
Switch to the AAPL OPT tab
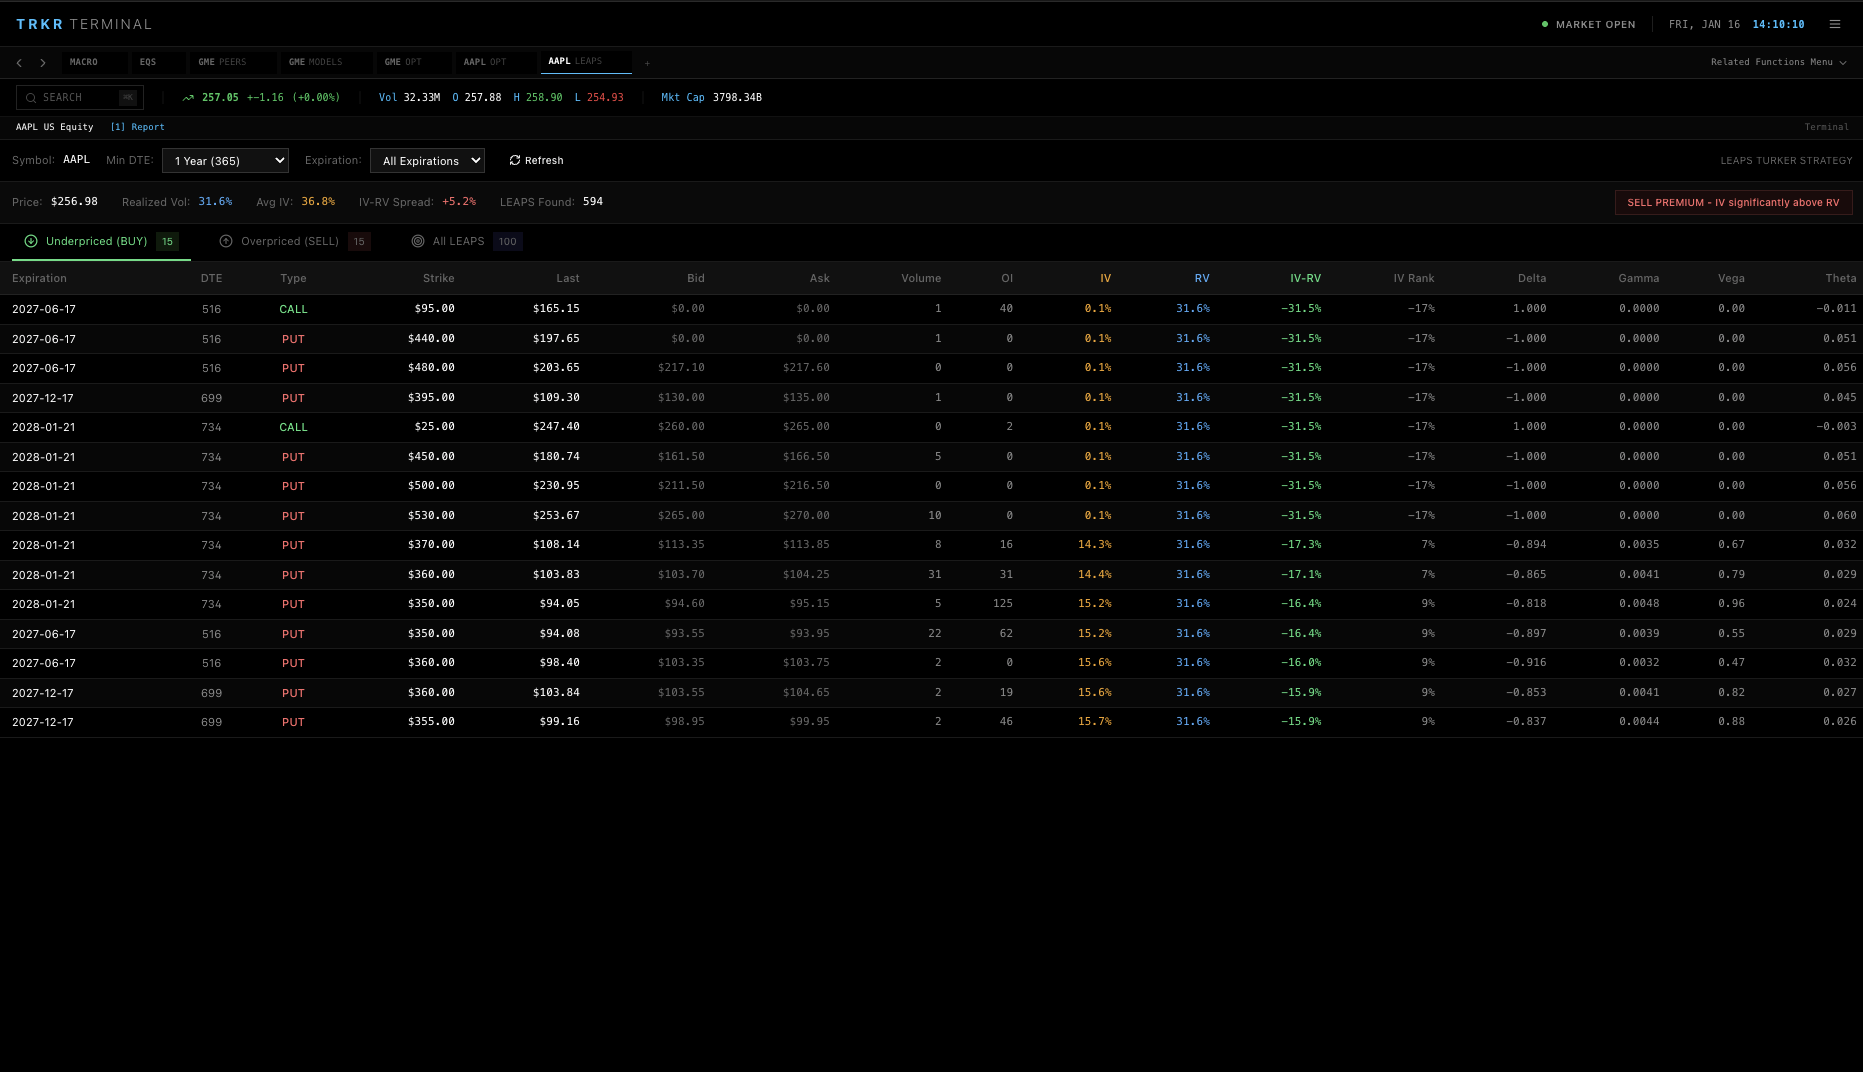pos(485,62)
